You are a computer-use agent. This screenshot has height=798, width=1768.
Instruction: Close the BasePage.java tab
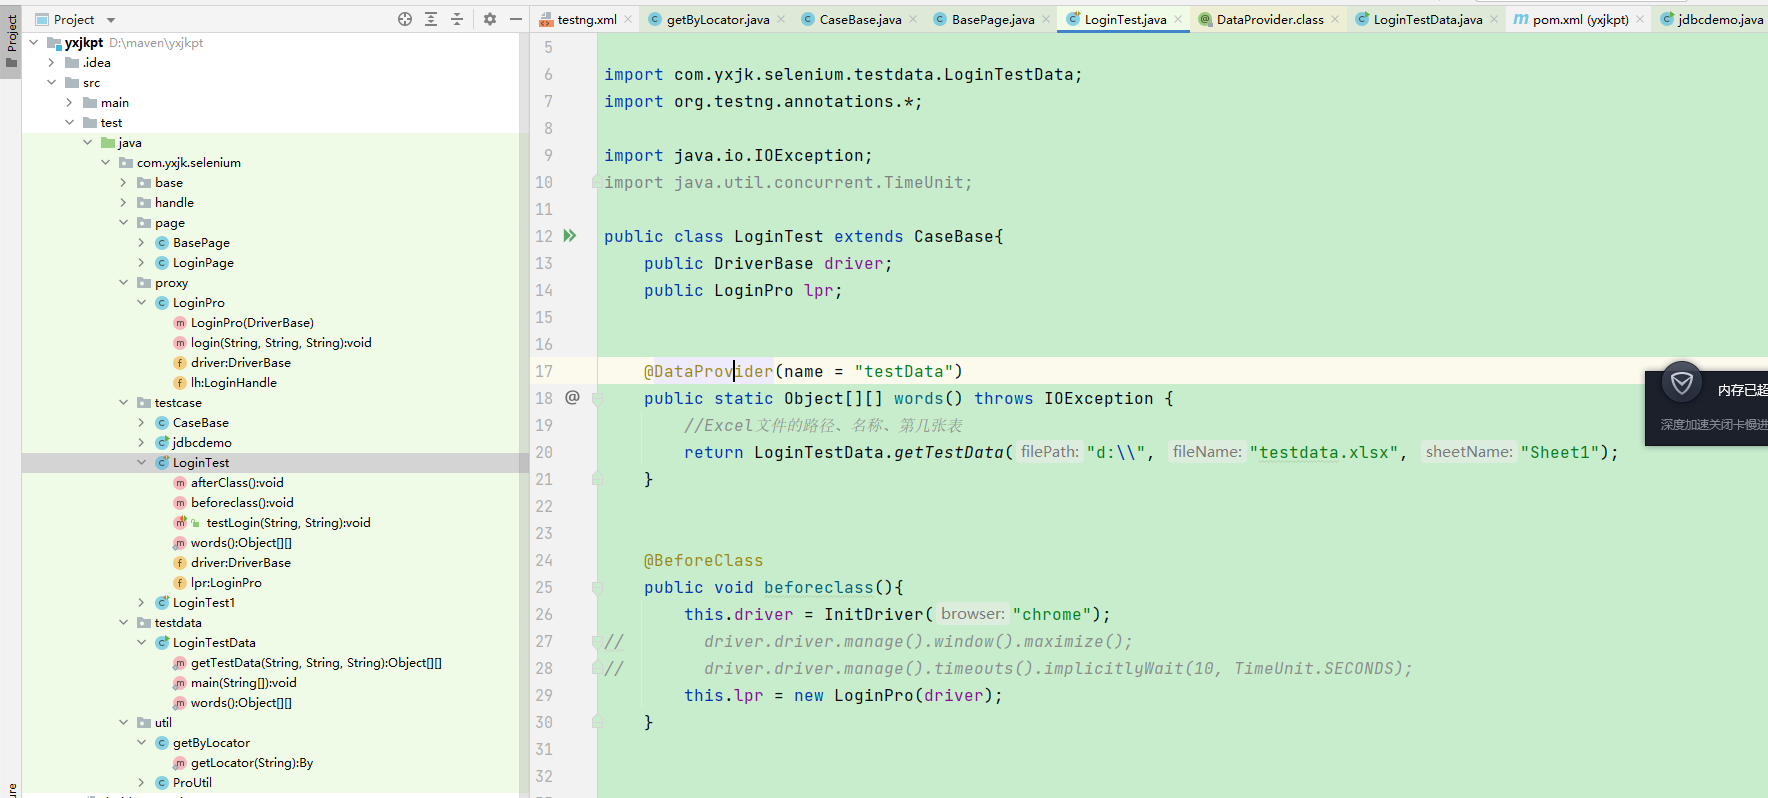(x=1046, y=19)
